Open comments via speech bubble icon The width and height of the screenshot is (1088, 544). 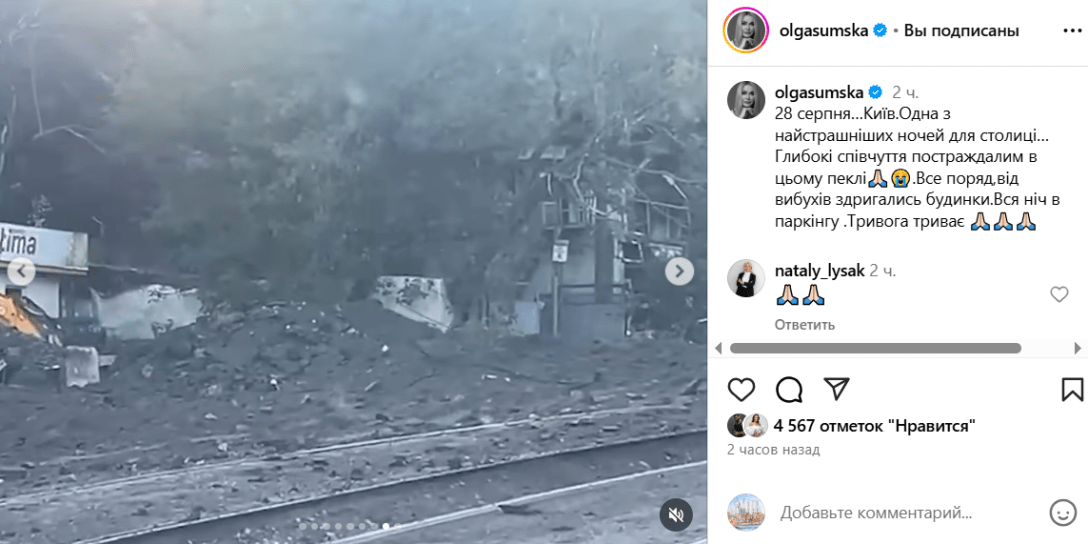tap(789, 390)
